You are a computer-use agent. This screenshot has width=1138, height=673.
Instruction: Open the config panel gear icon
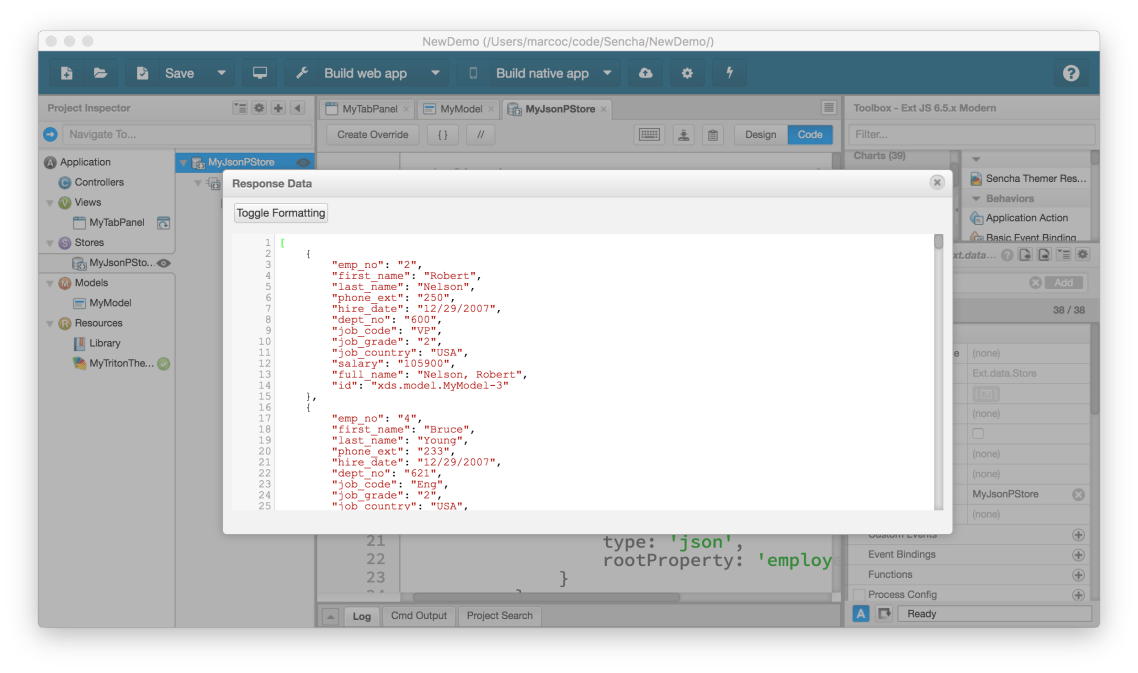pos(1083,255)
